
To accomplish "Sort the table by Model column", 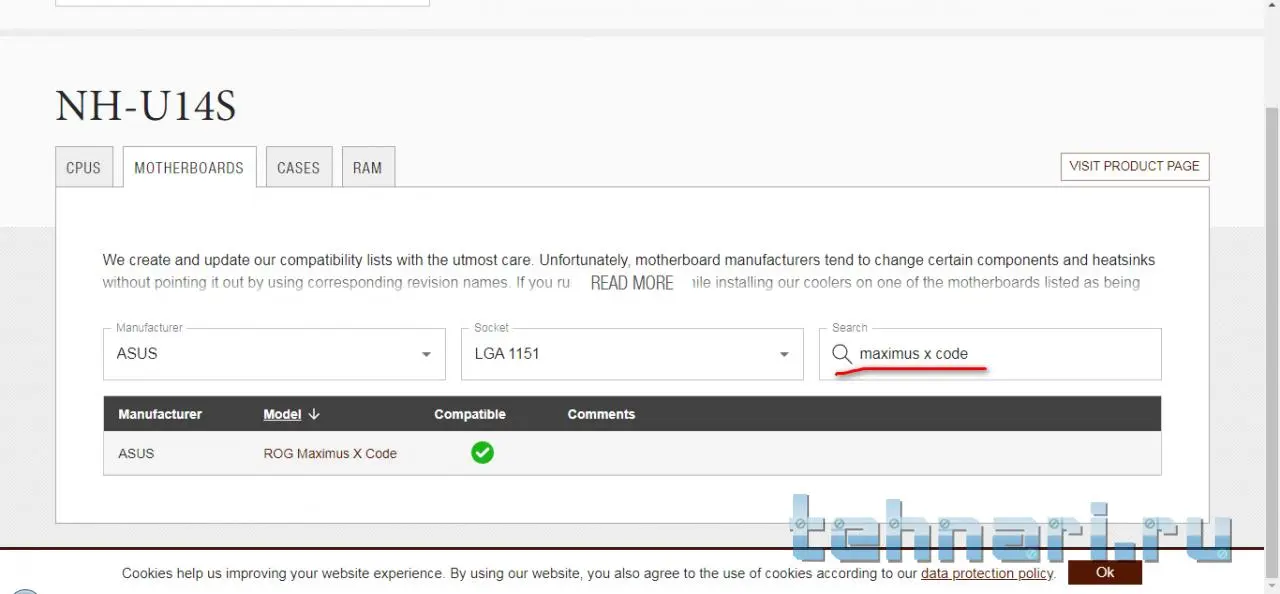I will coord(282,414).
